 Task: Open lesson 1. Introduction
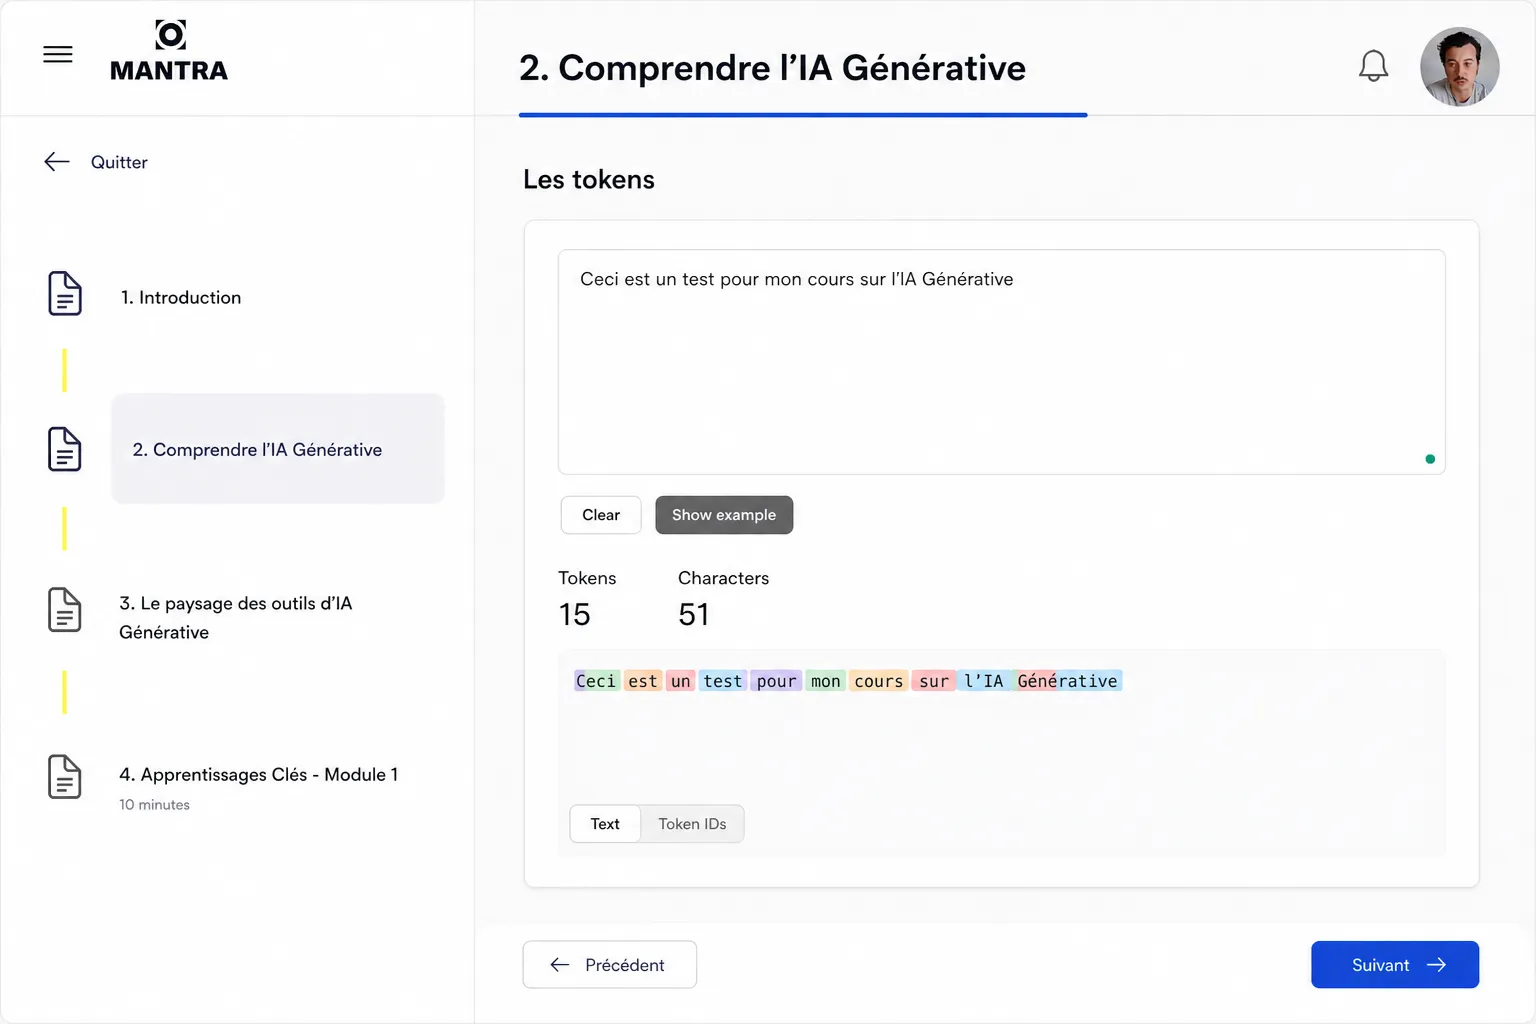(181, 297)
